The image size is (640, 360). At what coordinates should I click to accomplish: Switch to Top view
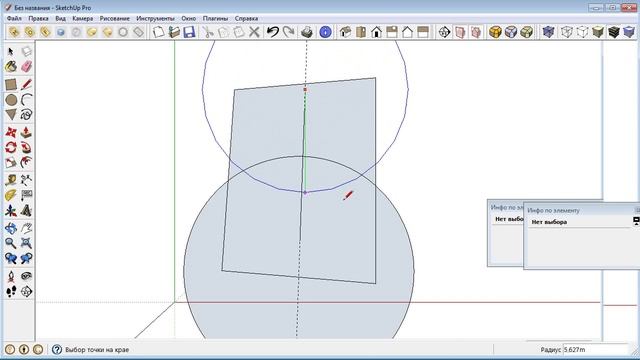[361, 32]
